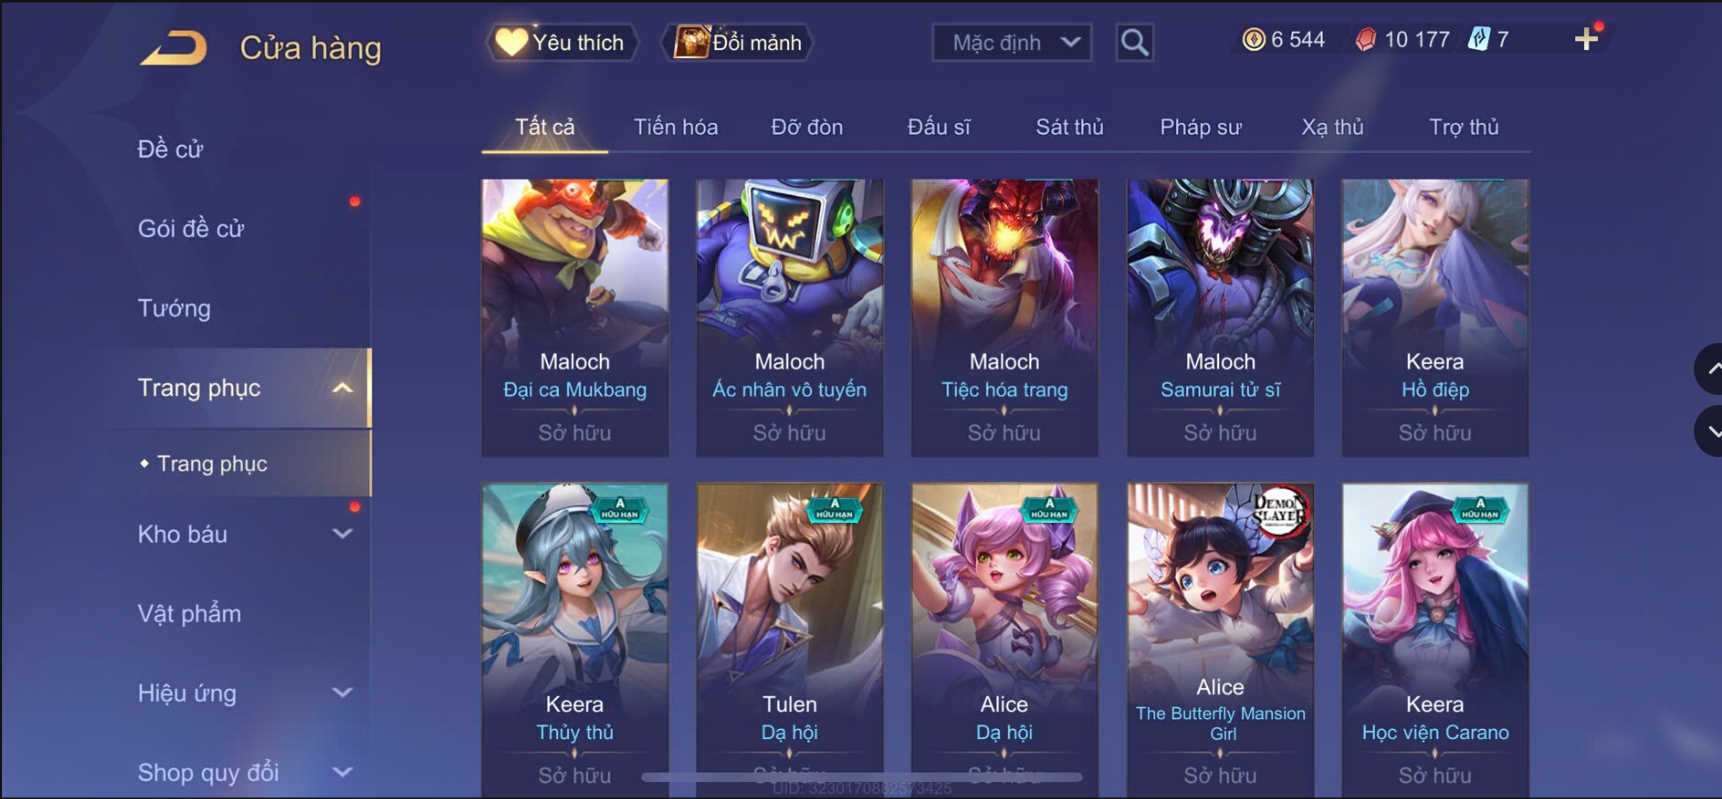Open Gói đề cử in sidebar
Image resolution: width=1722 pixels, height=799 pixels.
click(x=190, y=228)
